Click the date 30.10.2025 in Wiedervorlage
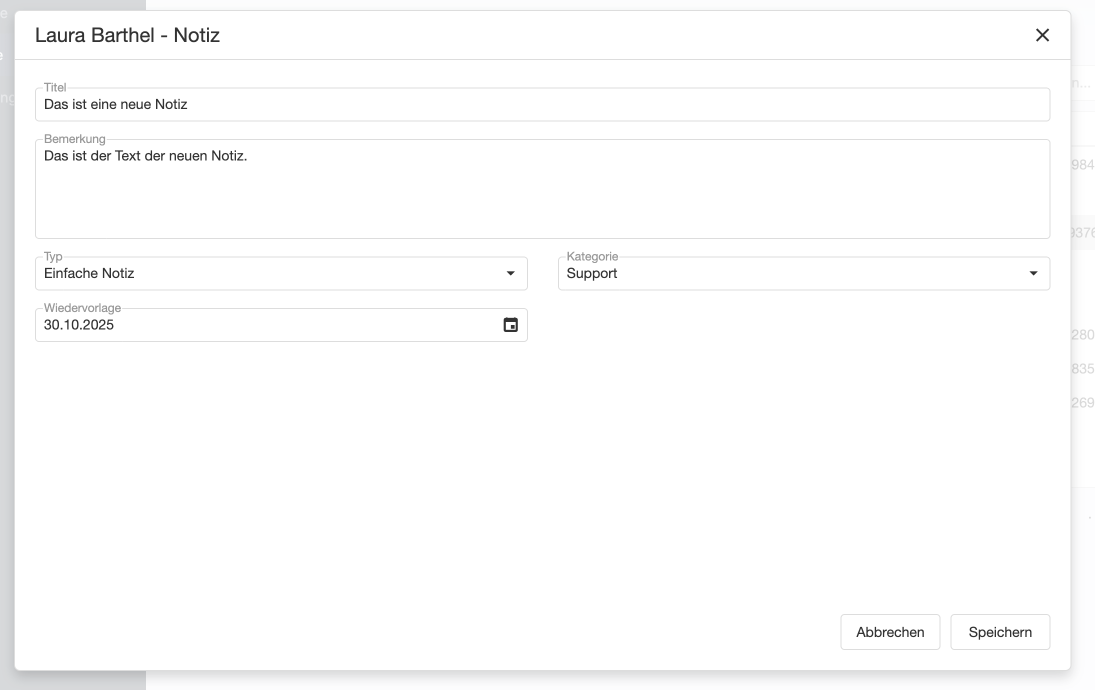1095x690 pixels. [x=79, y=325]
